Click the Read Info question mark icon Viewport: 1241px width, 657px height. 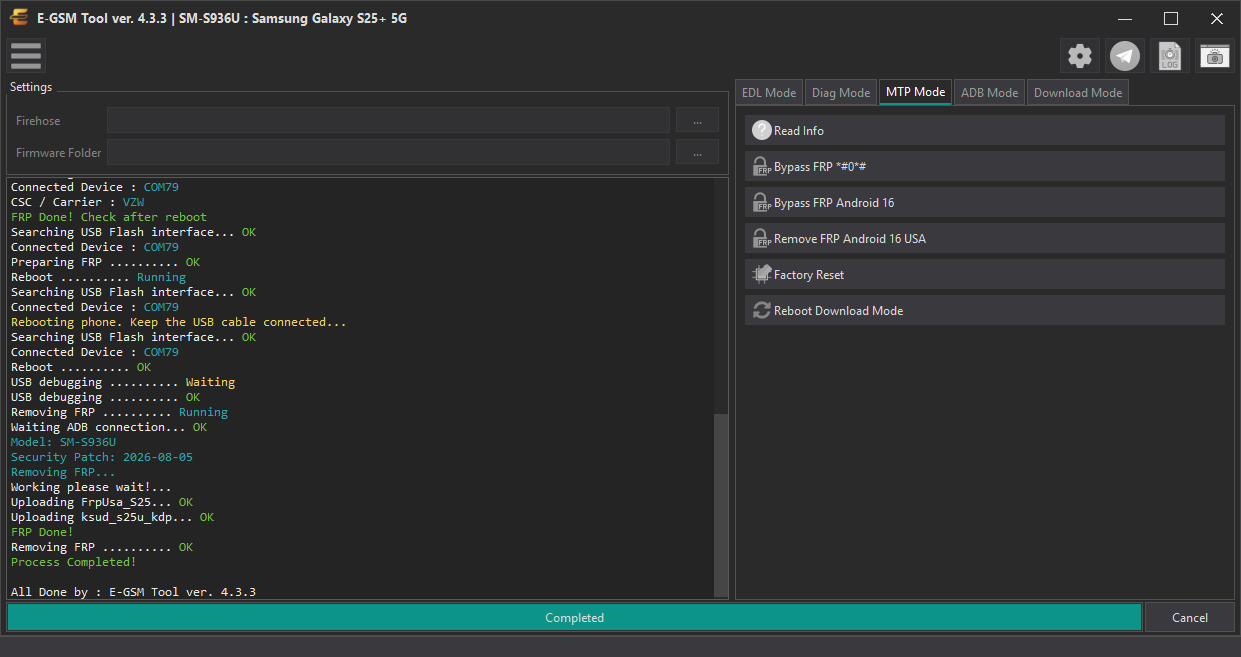coord(762,130)
